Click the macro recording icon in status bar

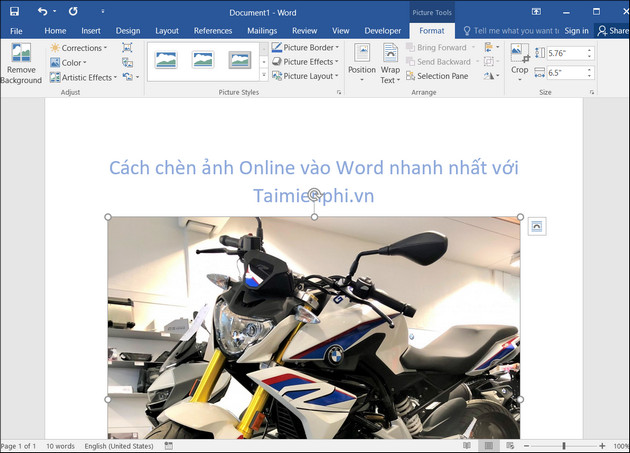pyautogui.click(x=169, y=446)
